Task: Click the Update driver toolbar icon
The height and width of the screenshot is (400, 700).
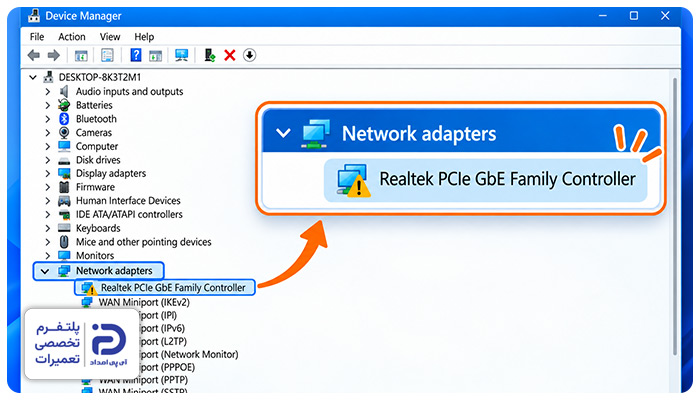Action: click(209, 55)
